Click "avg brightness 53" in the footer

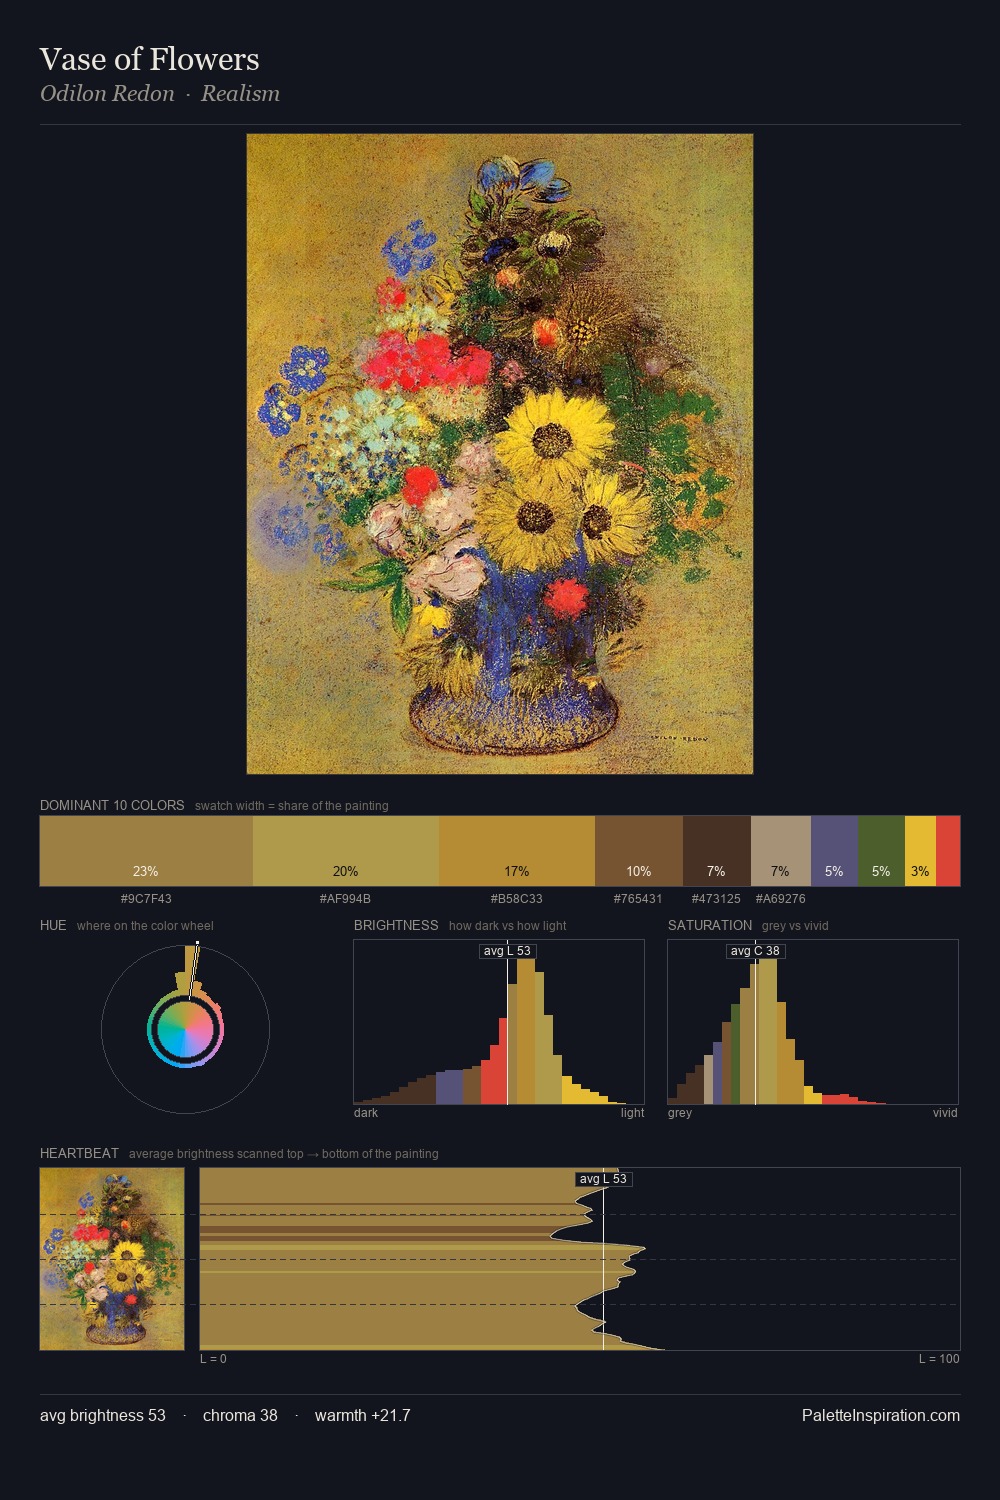[x=103, y=1415]
